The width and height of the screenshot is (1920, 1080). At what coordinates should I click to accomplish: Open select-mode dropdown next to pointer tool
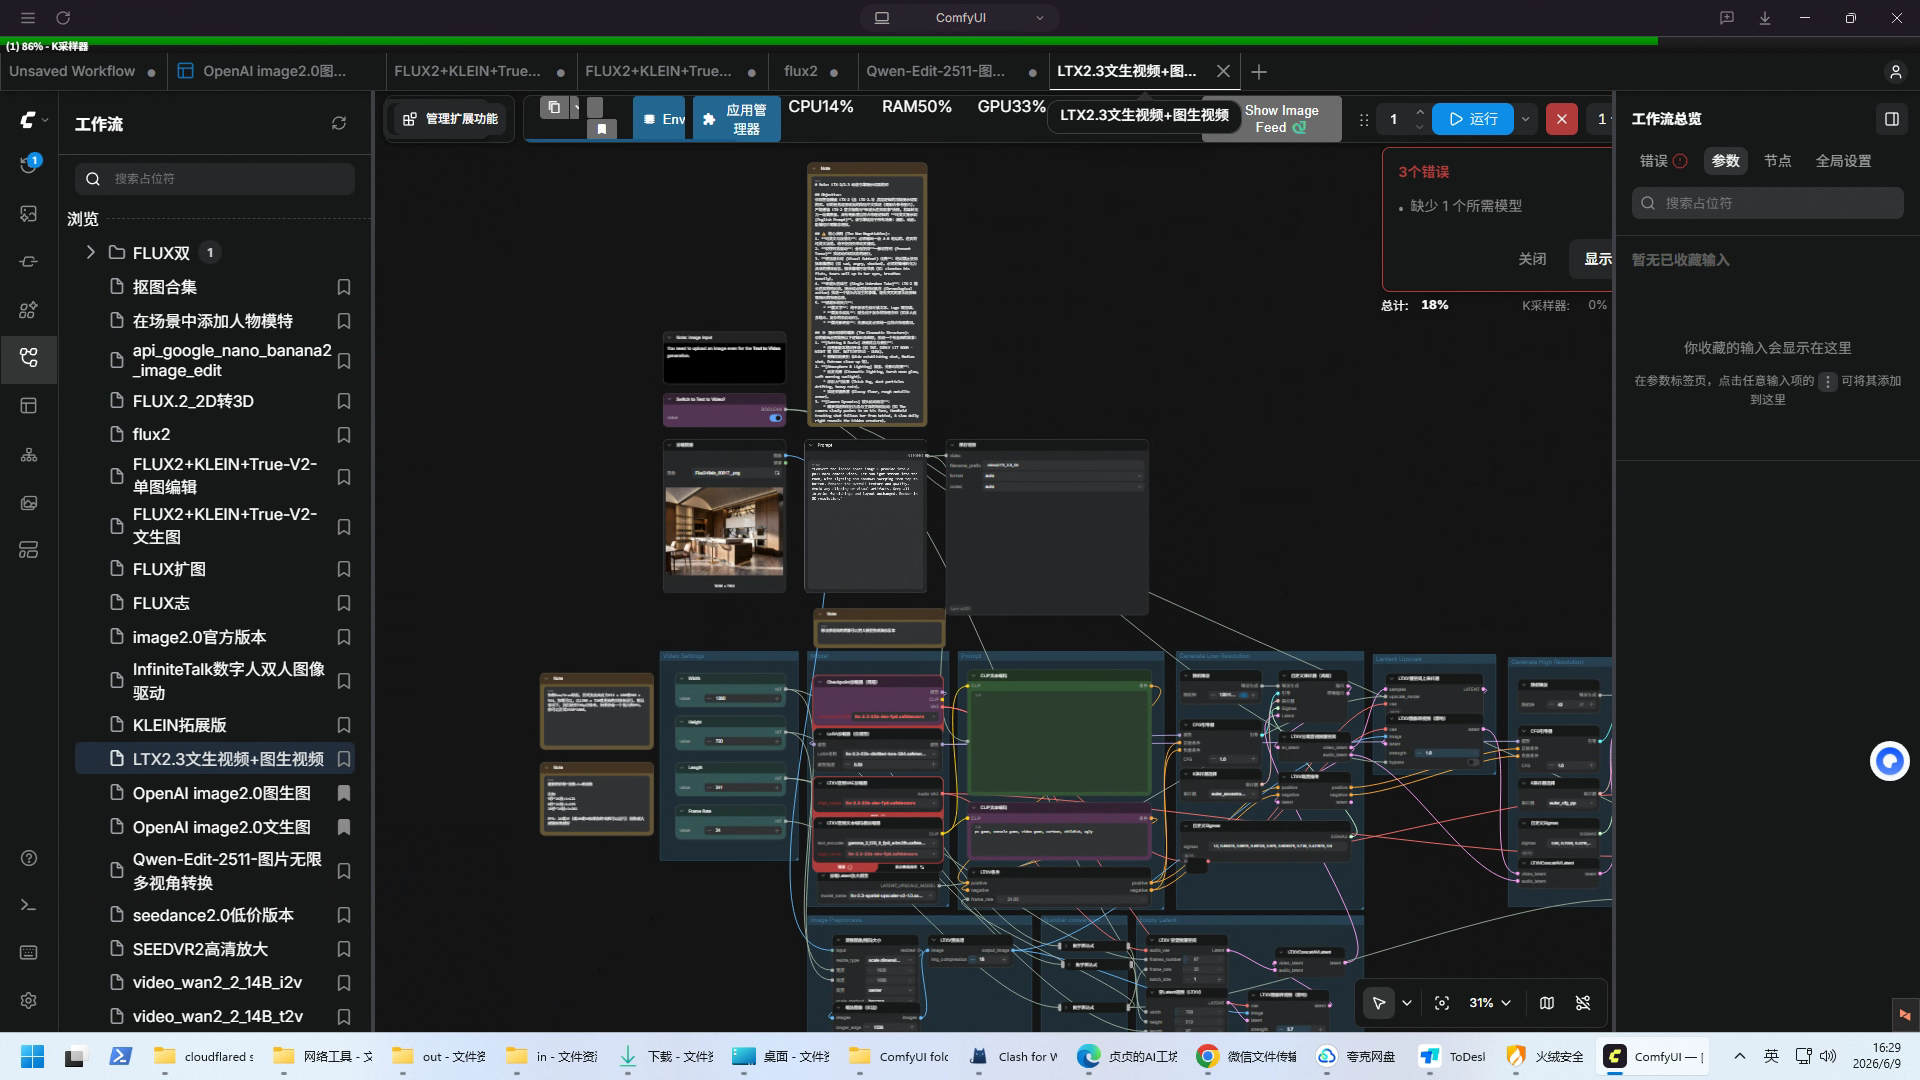coord(1407,1003)
